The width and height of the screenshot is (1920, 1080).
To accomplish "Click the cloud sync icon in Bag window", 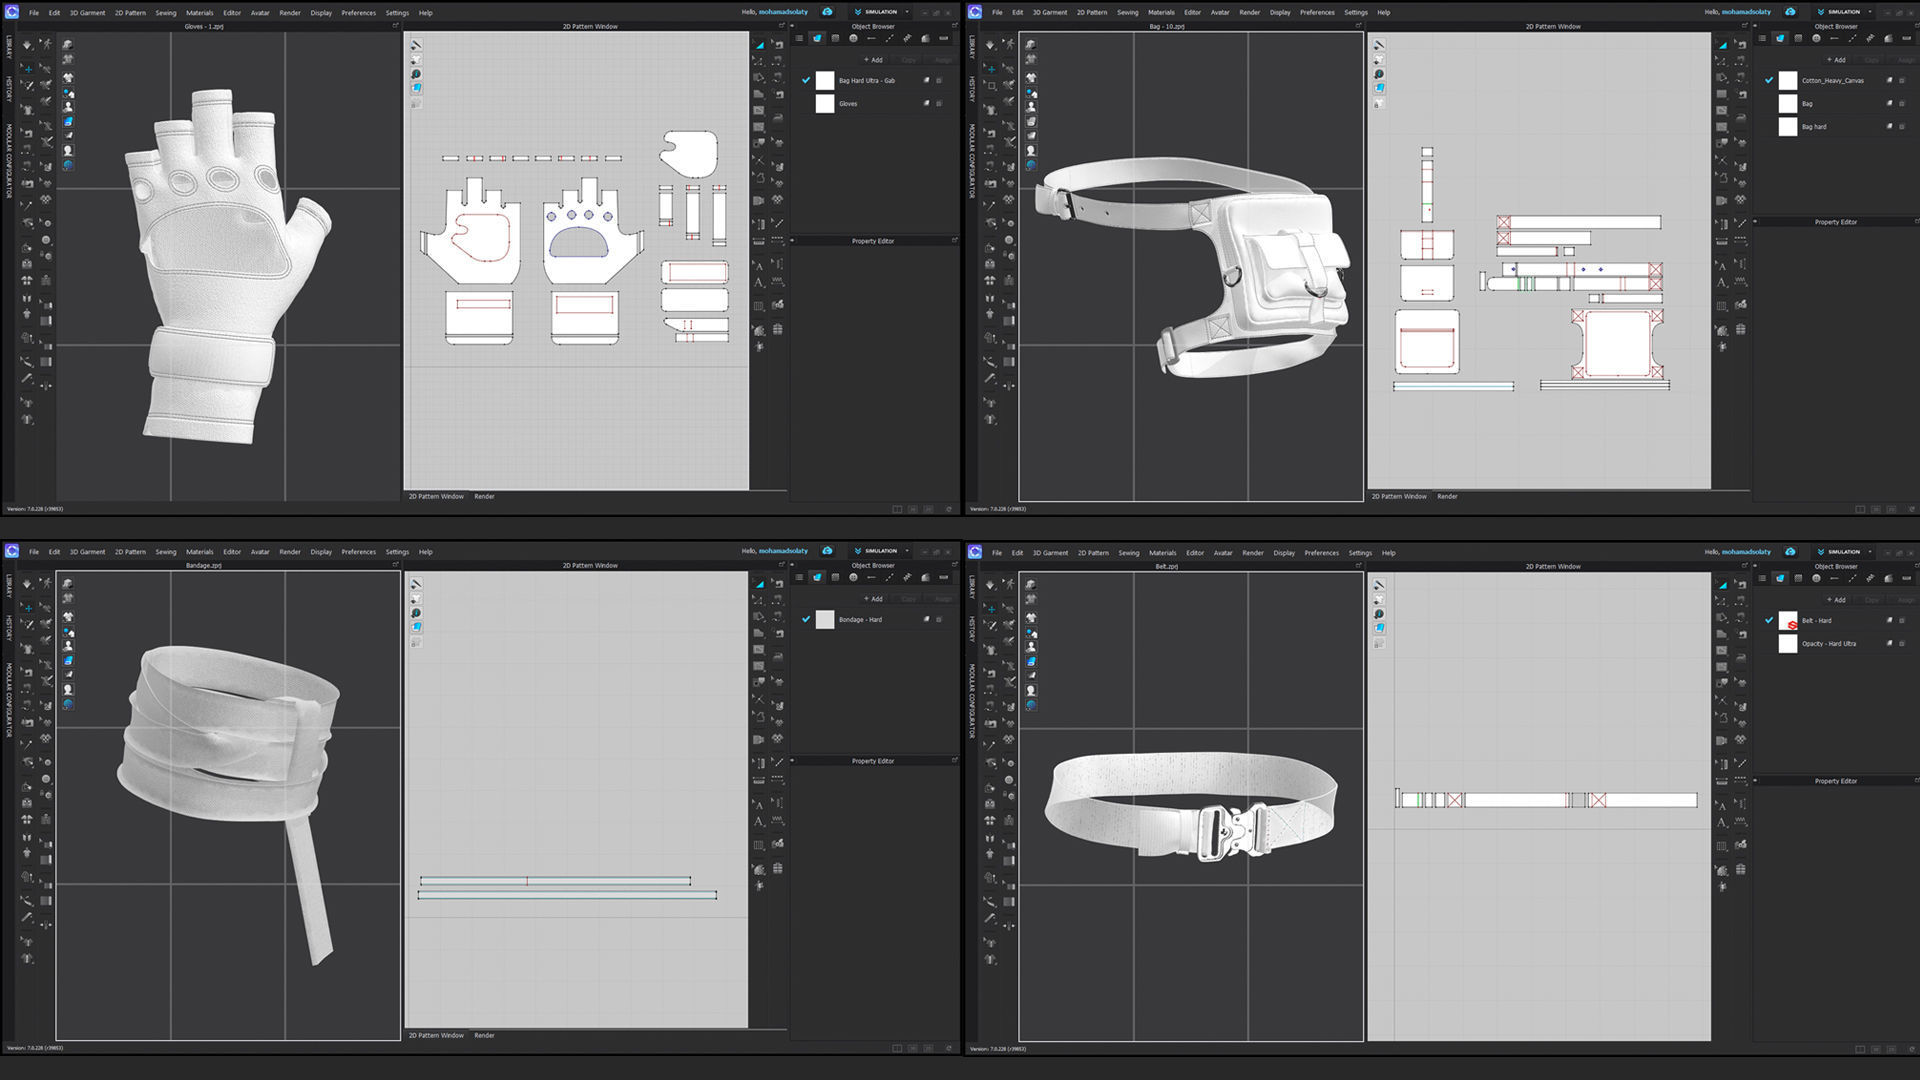I will tap(1790, 12).
